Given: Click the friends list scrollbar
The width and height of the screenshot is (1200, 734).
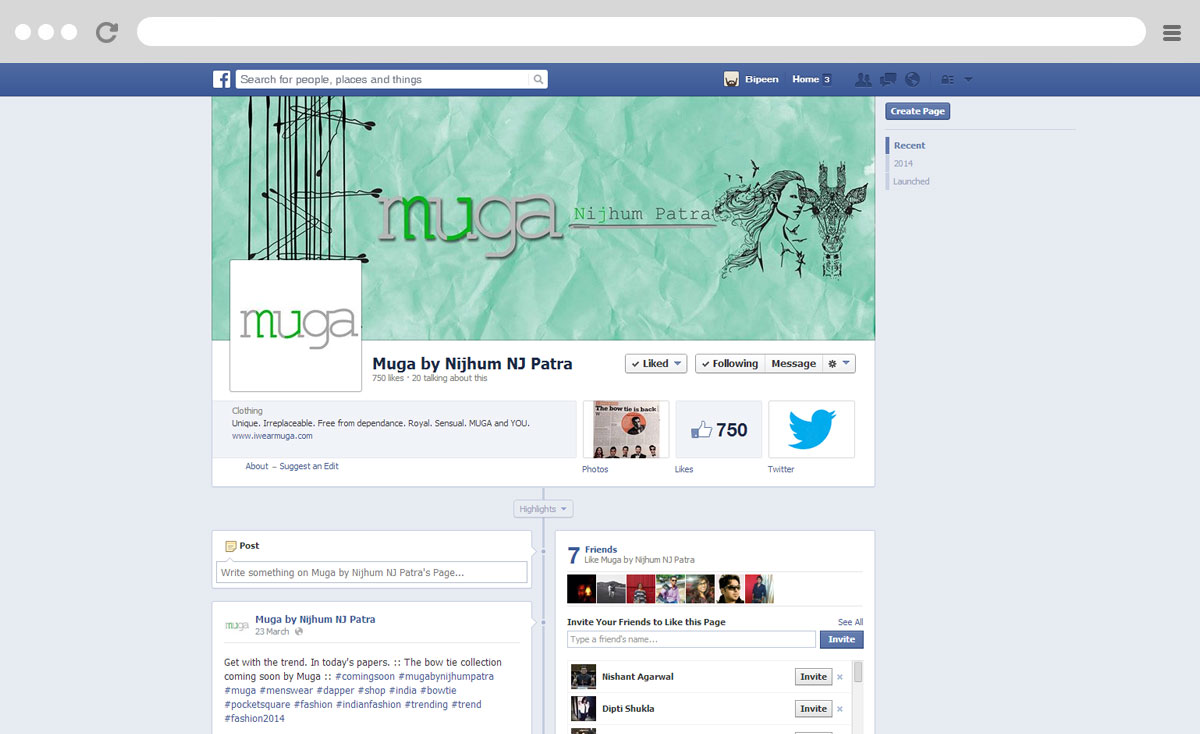Looking at the screenshot, I should [x=858, y=672].
